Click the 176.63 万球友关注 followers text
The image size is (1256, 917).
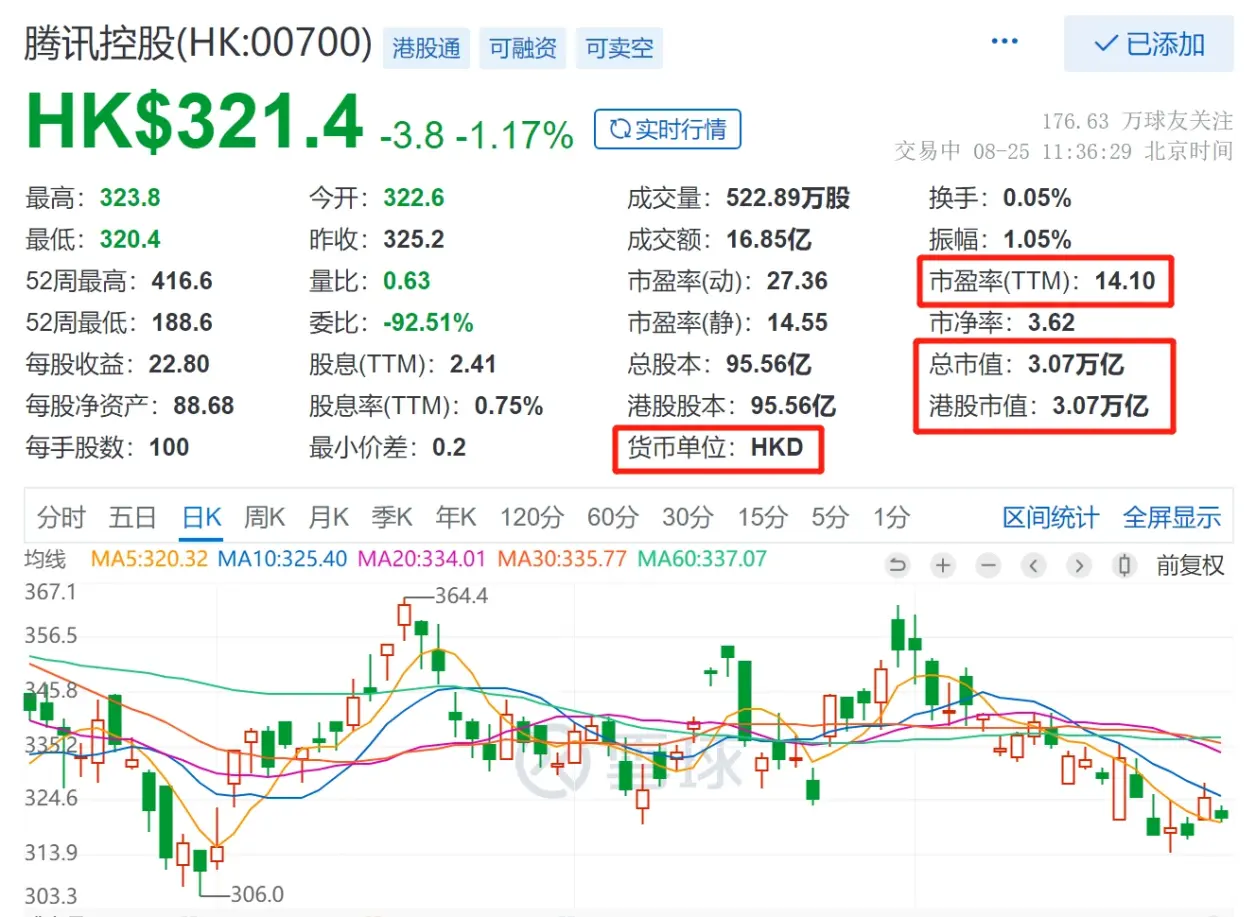point(1137,121)
